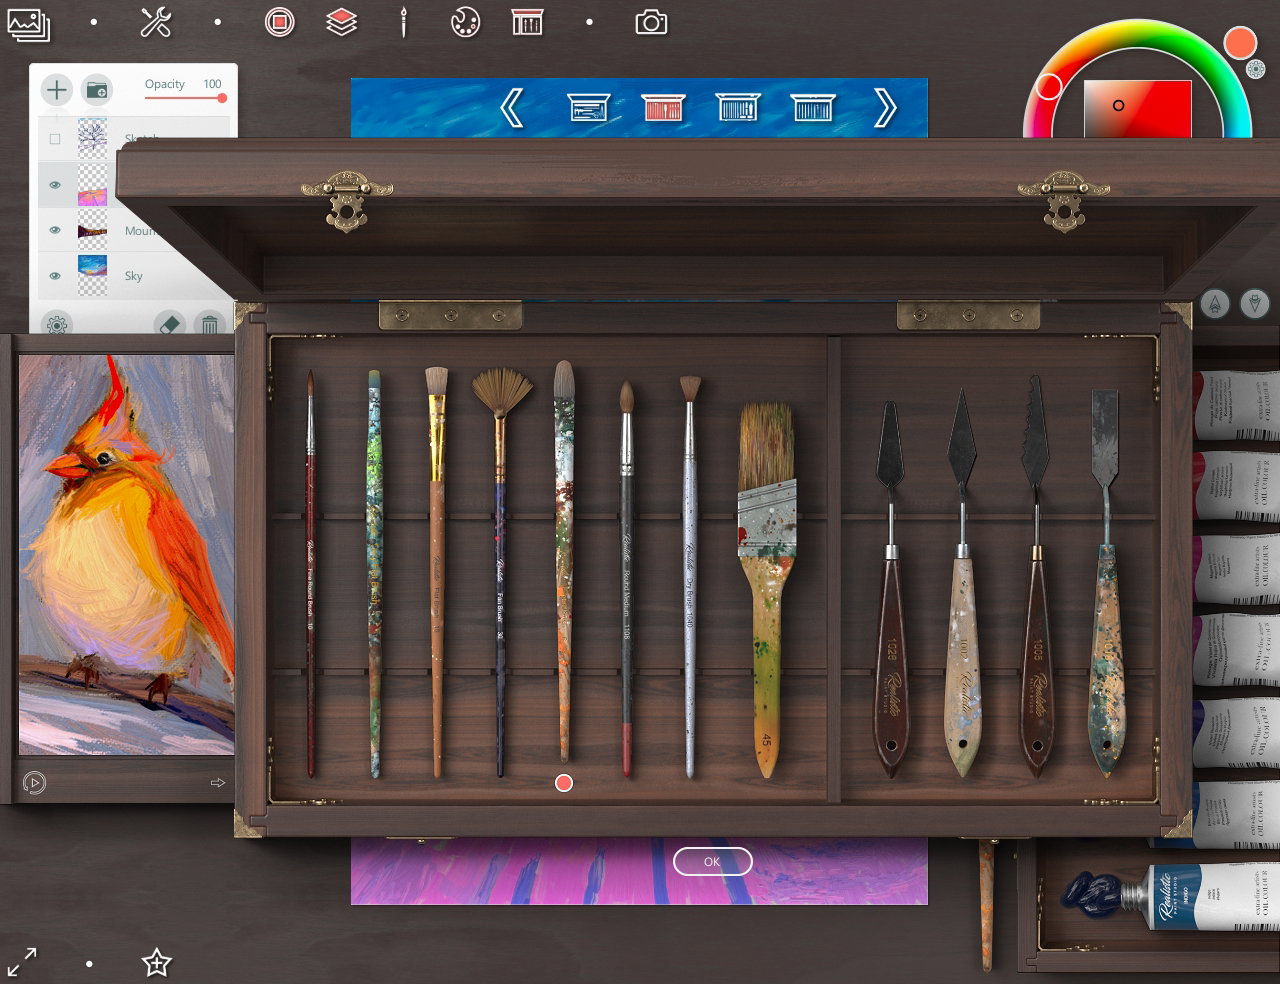
Task: Select the Sky layer thumbnail
Action: click(x=92, y=275)
